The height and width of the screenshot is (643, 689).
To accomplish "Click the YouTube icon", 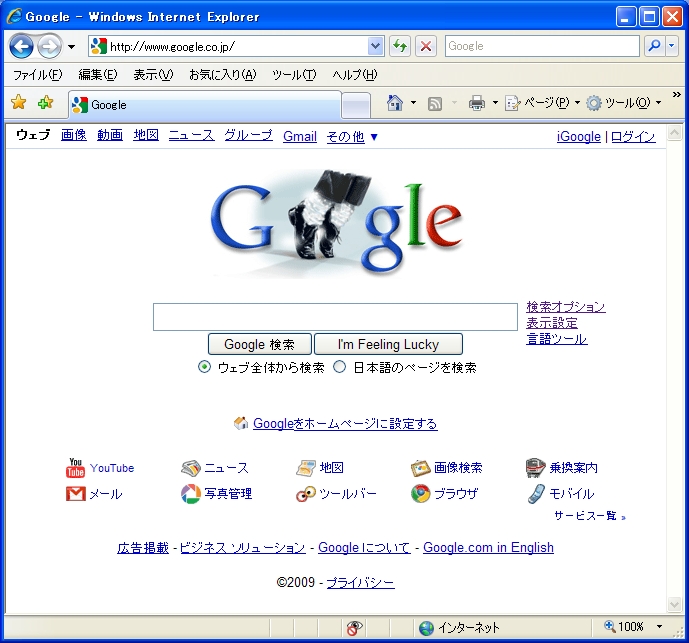I will click(75, 468).
